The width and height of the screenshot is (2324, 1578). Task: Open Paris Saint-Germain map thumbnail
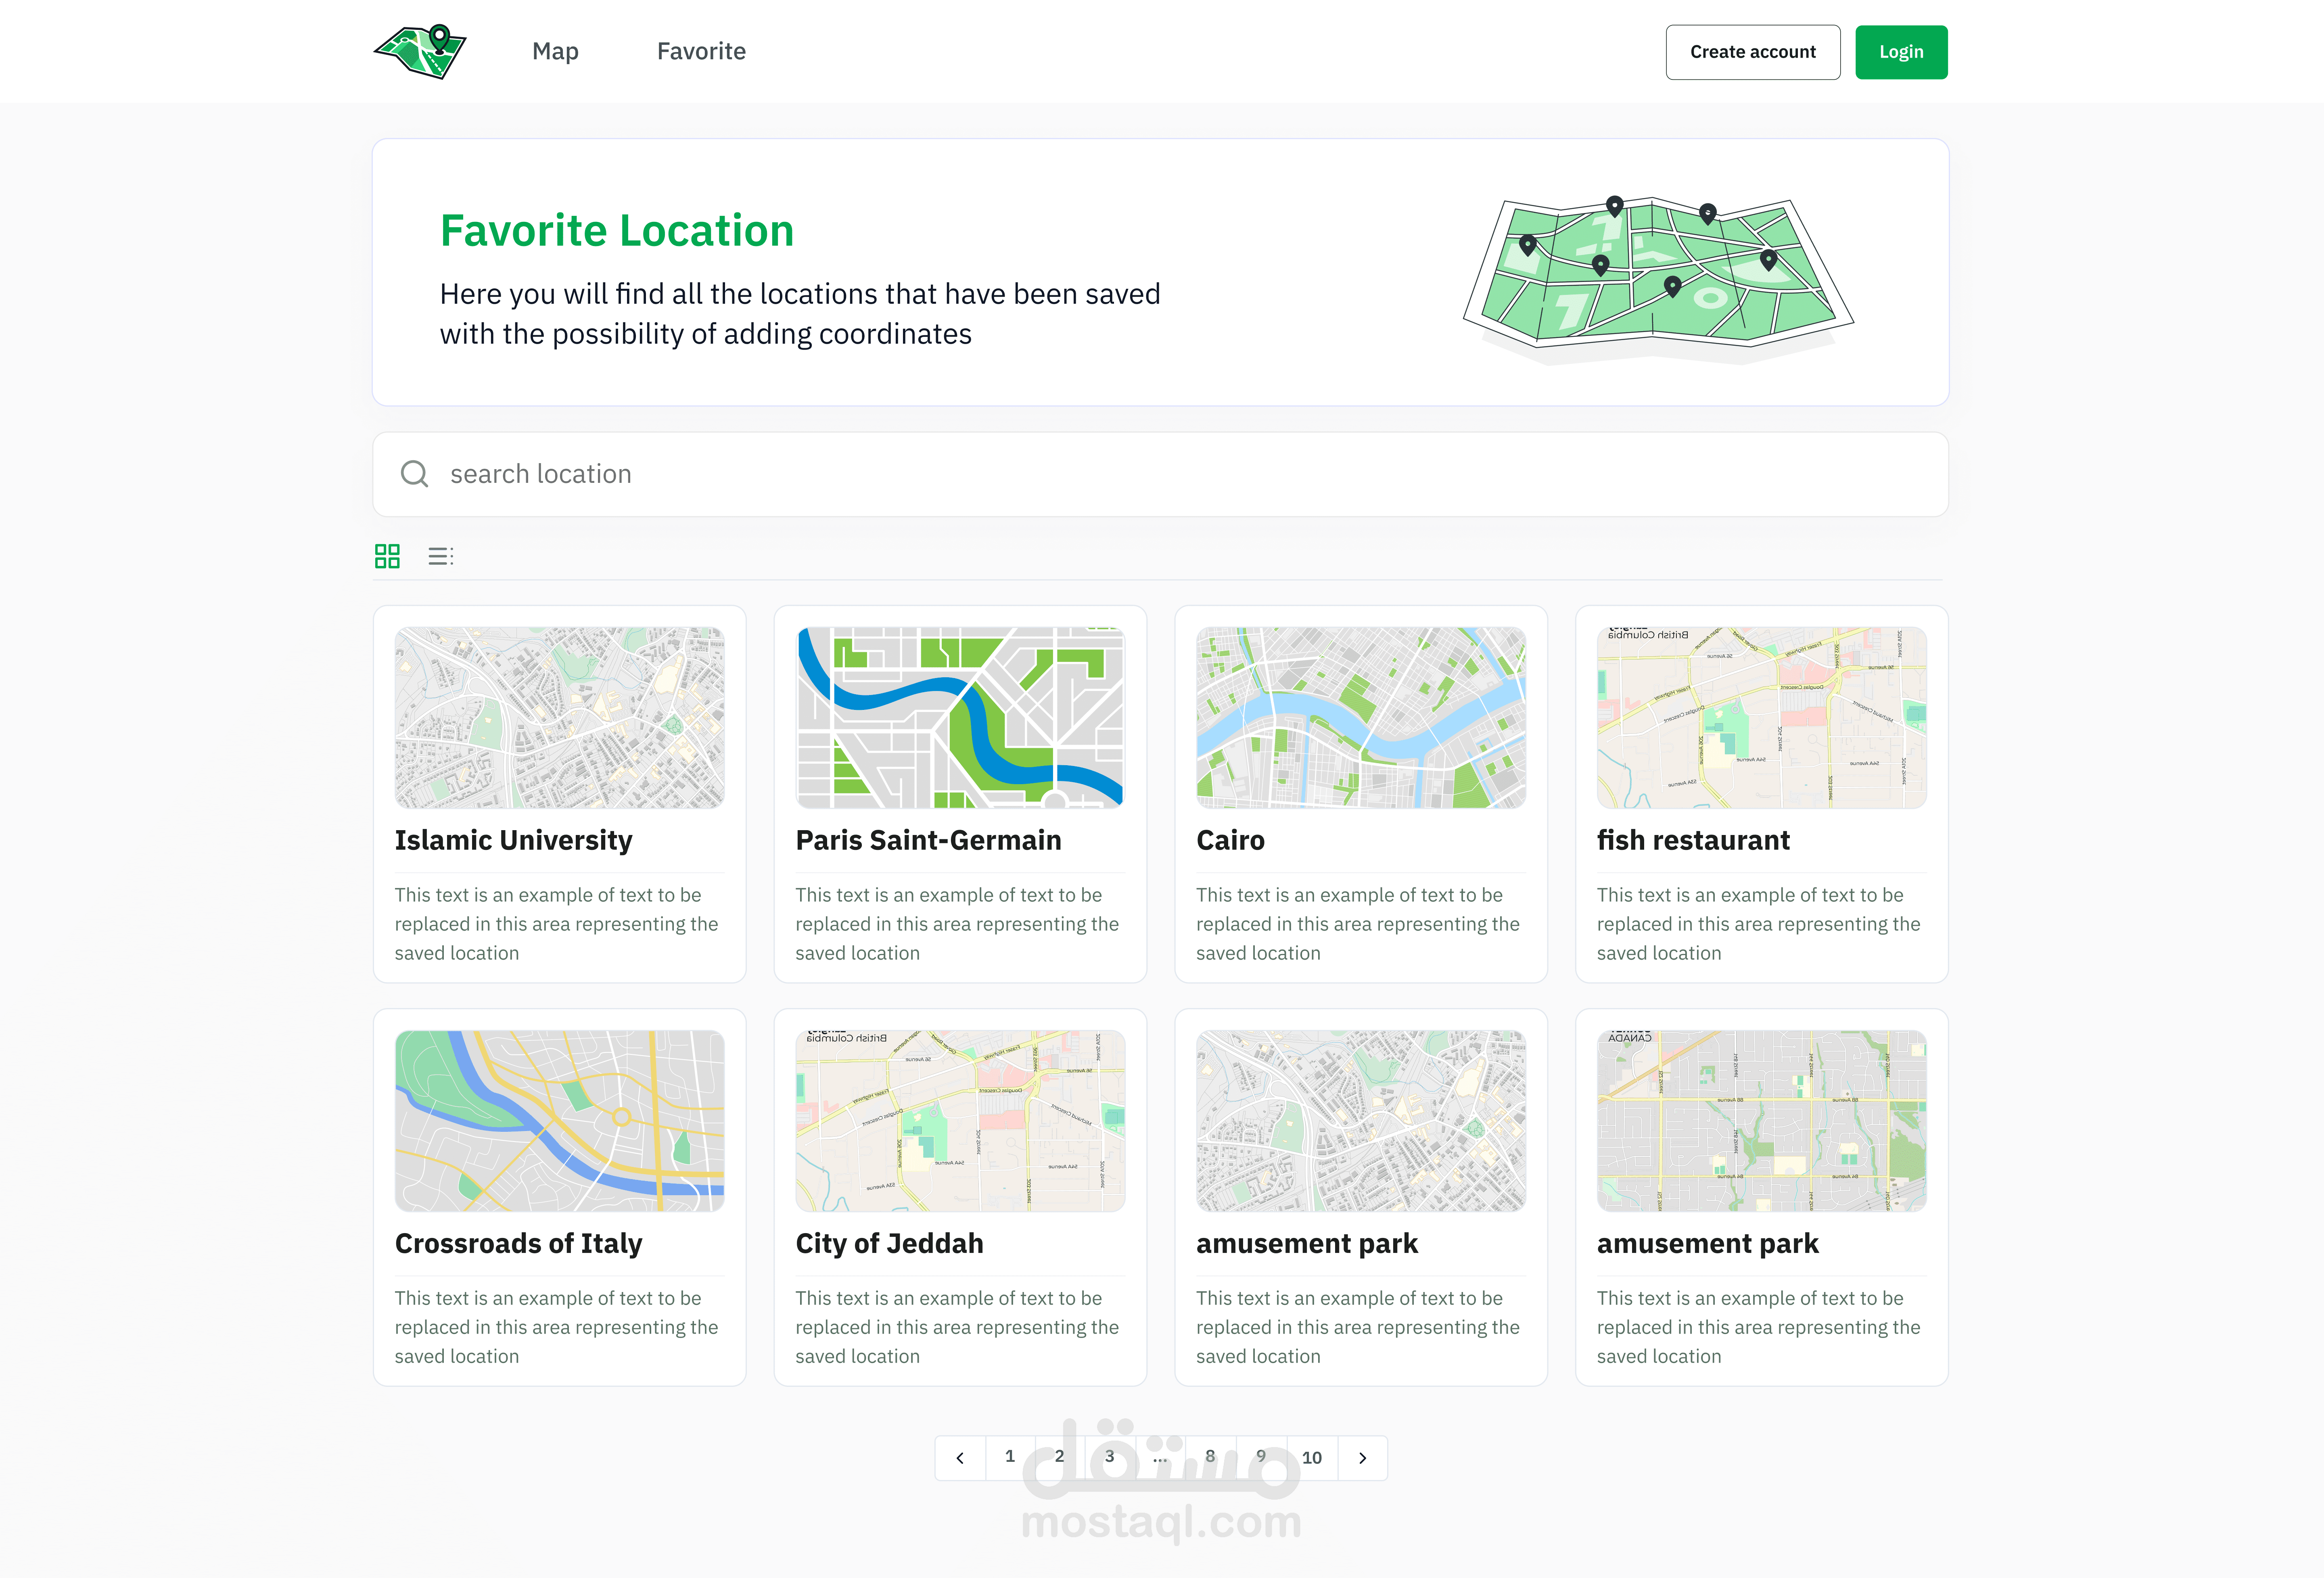point(960,717)
